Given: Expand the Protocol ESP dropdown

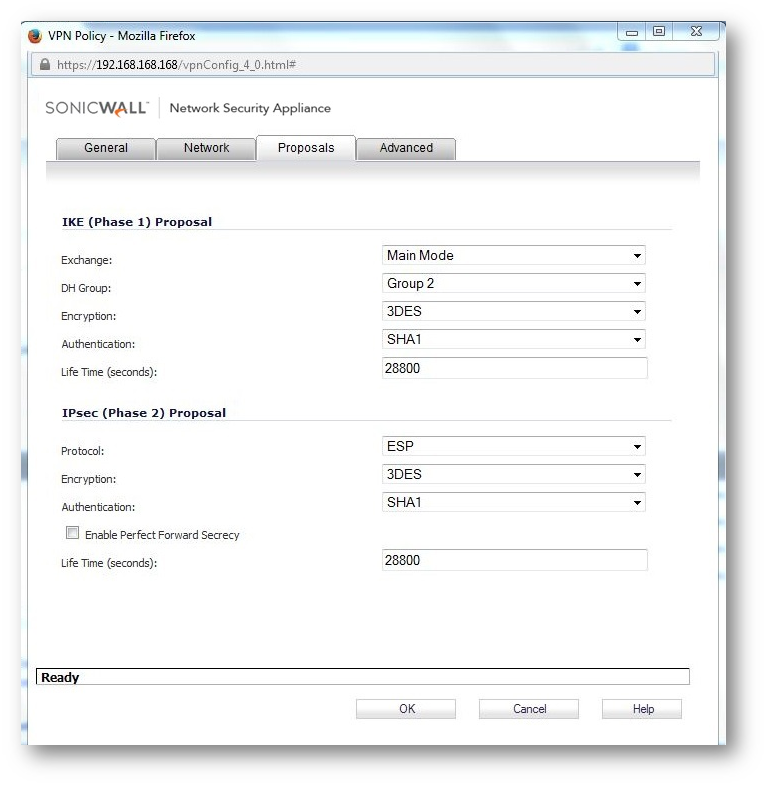Looking at the screenshot, I should click(x=514, y=447).
